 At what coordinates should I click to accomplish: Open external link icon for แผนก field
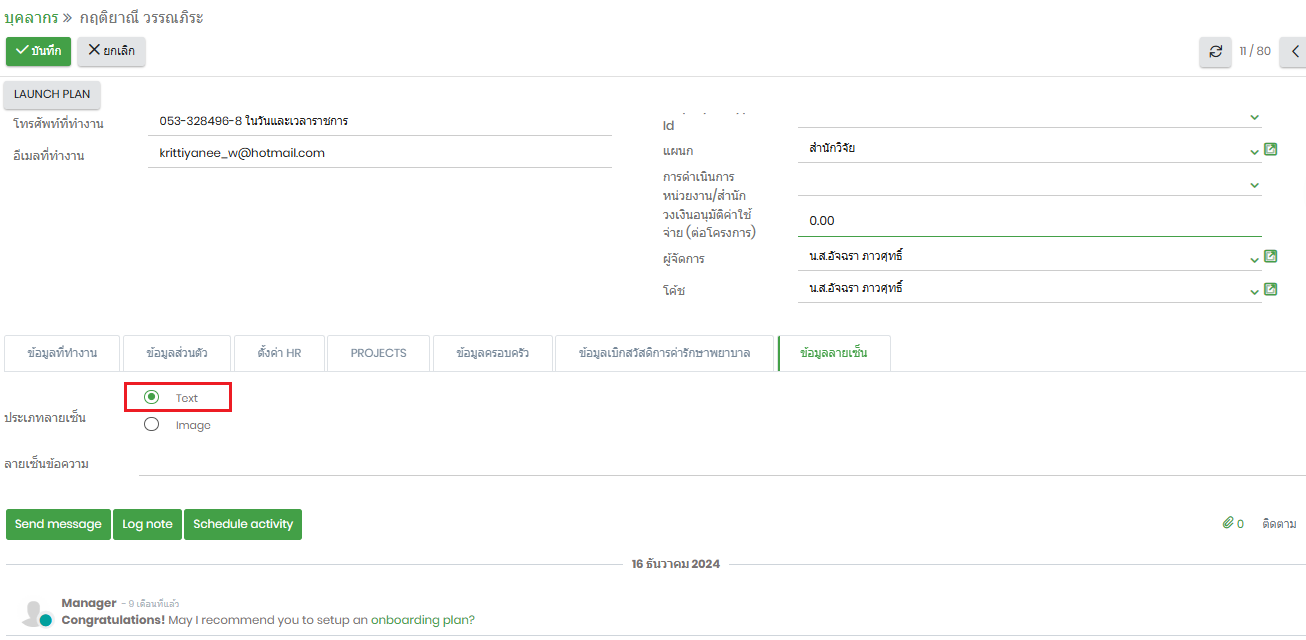pos(1271,149)
